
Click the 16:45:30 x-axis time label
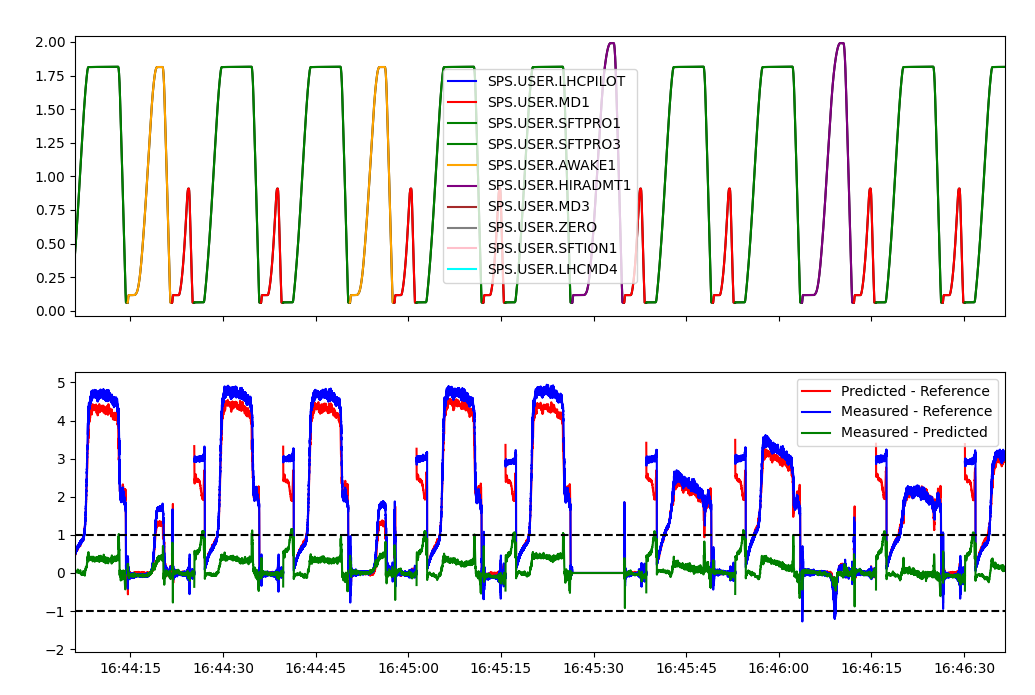593,667
